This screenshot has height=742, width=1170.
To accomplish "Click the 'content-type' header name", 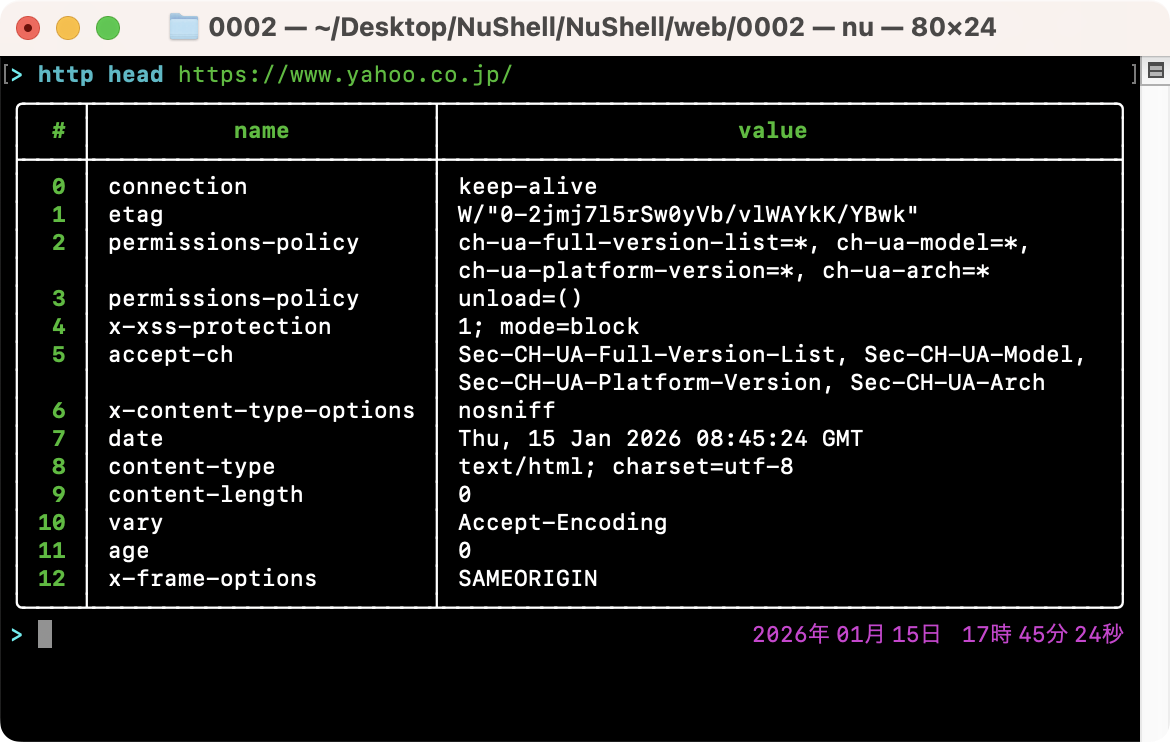I will point(191,467).
